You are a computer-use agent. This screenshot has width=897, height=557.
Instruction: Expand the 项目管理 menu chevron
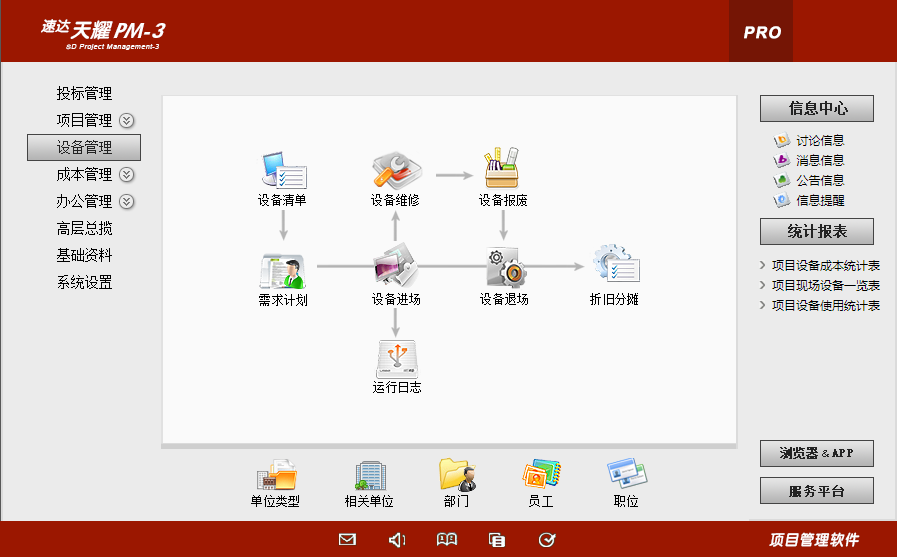(127, 121)
